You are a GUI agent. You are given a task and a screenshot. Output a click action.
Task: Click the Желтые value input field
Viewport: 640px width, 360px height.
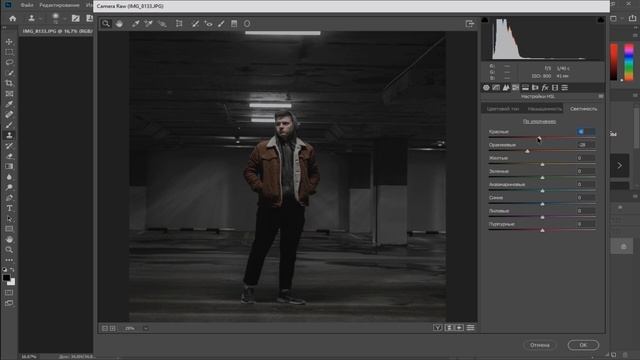[586, 158]
